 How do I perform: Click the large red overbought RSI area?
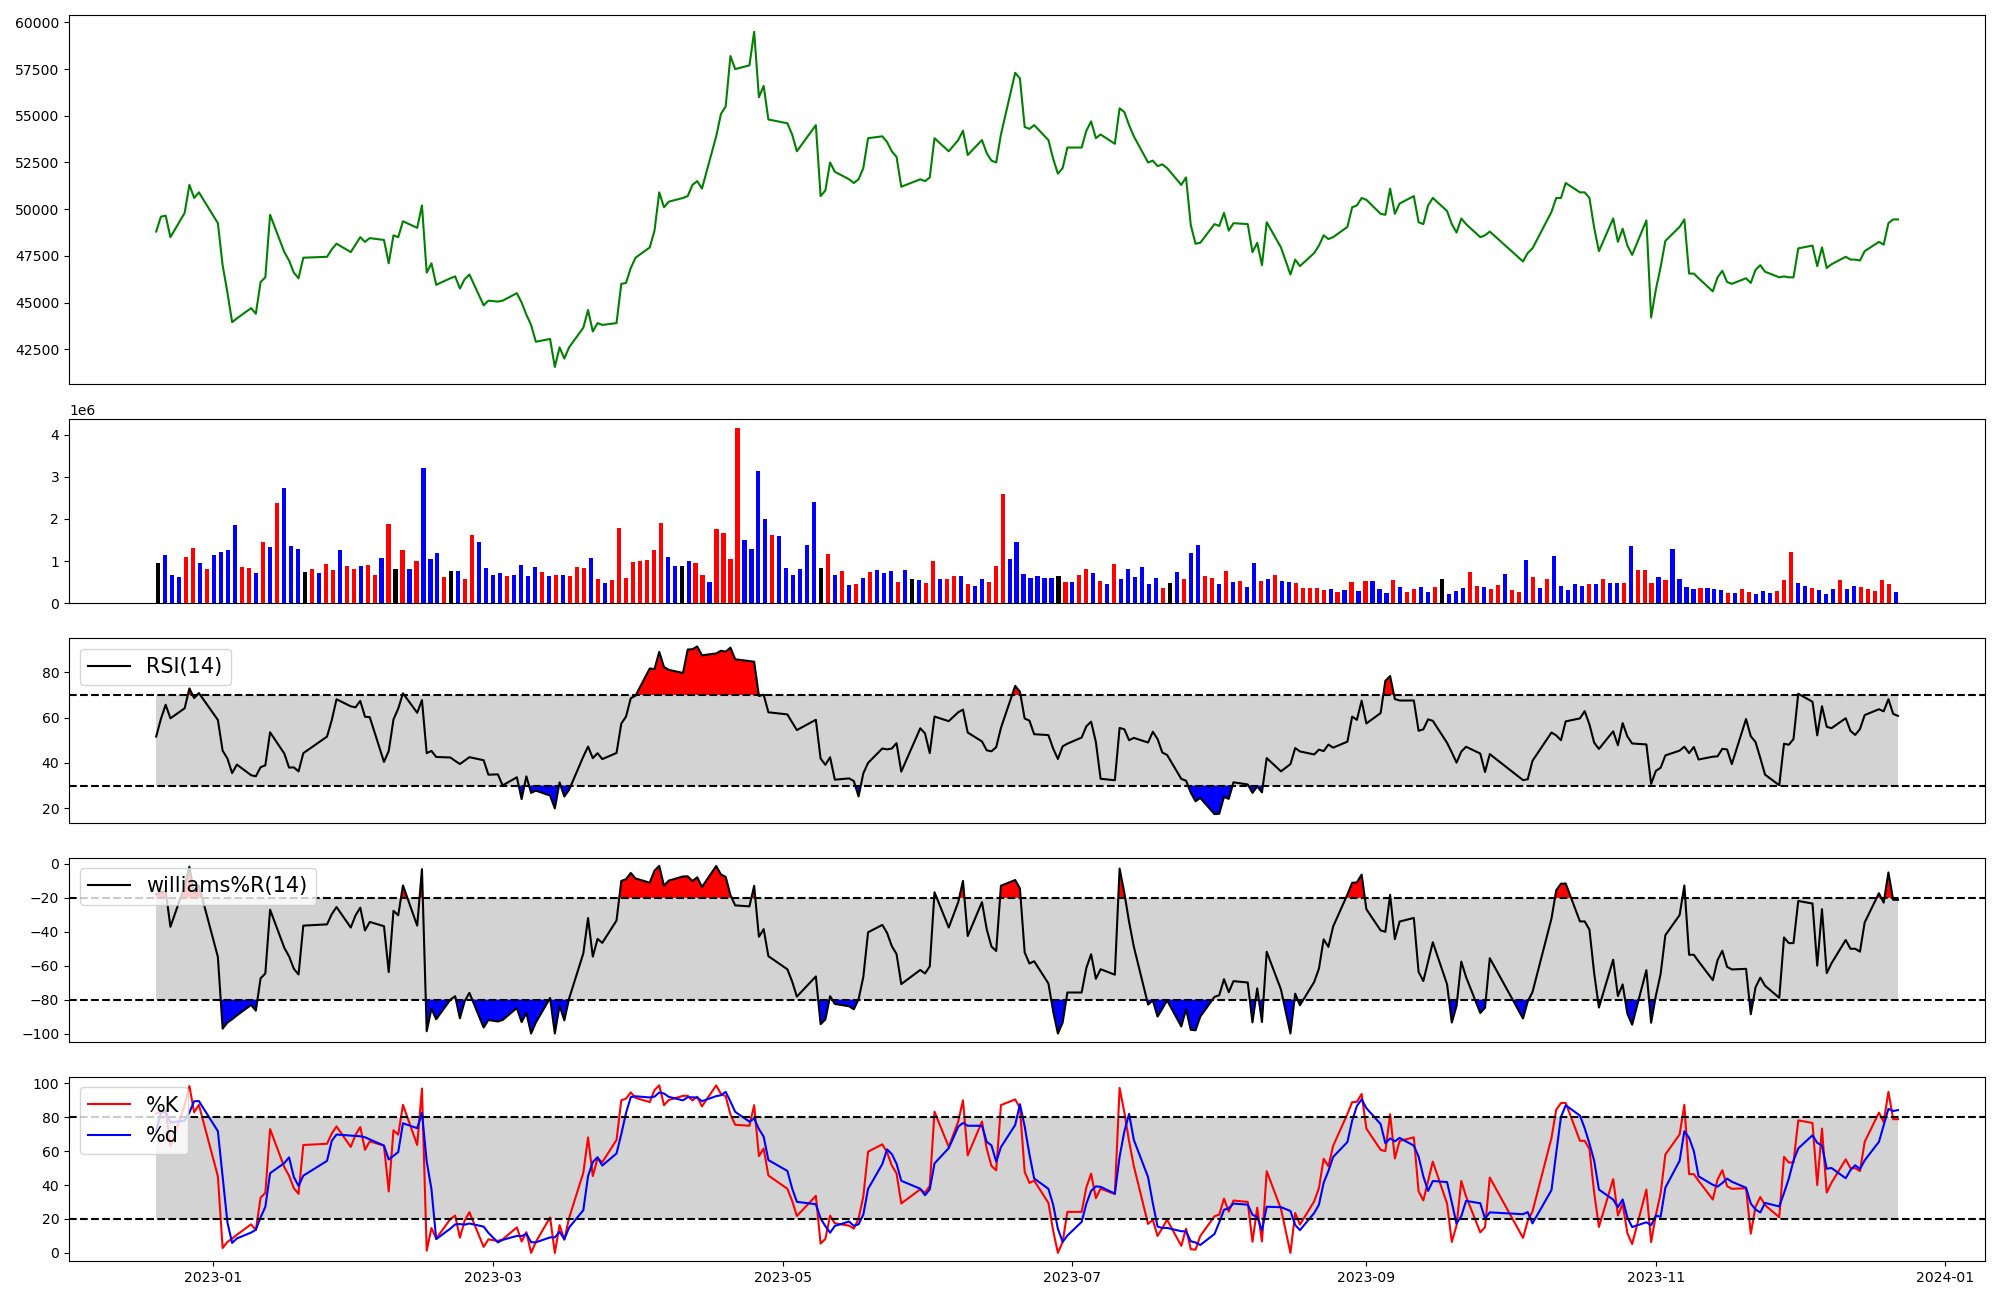click(710, 675)
